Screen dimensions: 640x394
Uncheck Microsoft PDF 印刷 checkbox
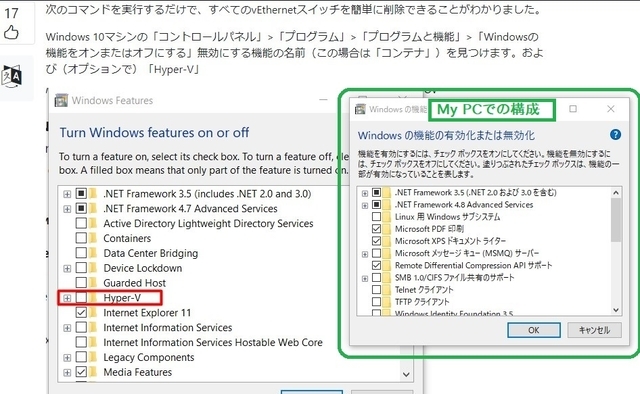[376, 229]
